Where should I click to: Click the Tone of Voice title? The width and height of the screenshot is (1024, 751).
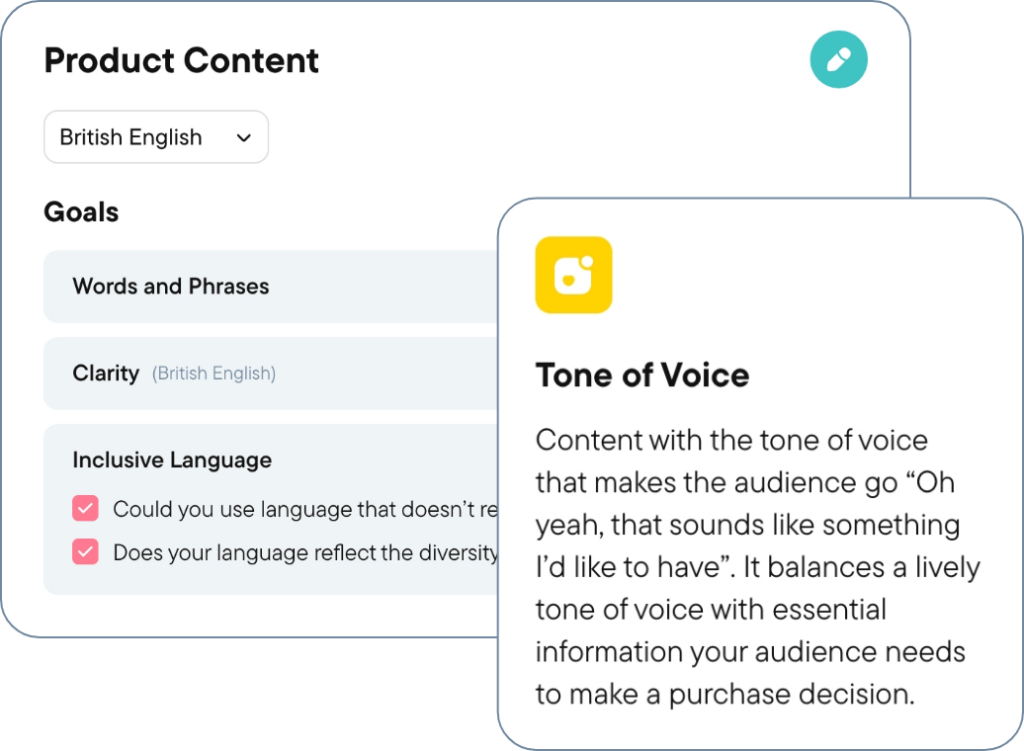click(643, 375)
